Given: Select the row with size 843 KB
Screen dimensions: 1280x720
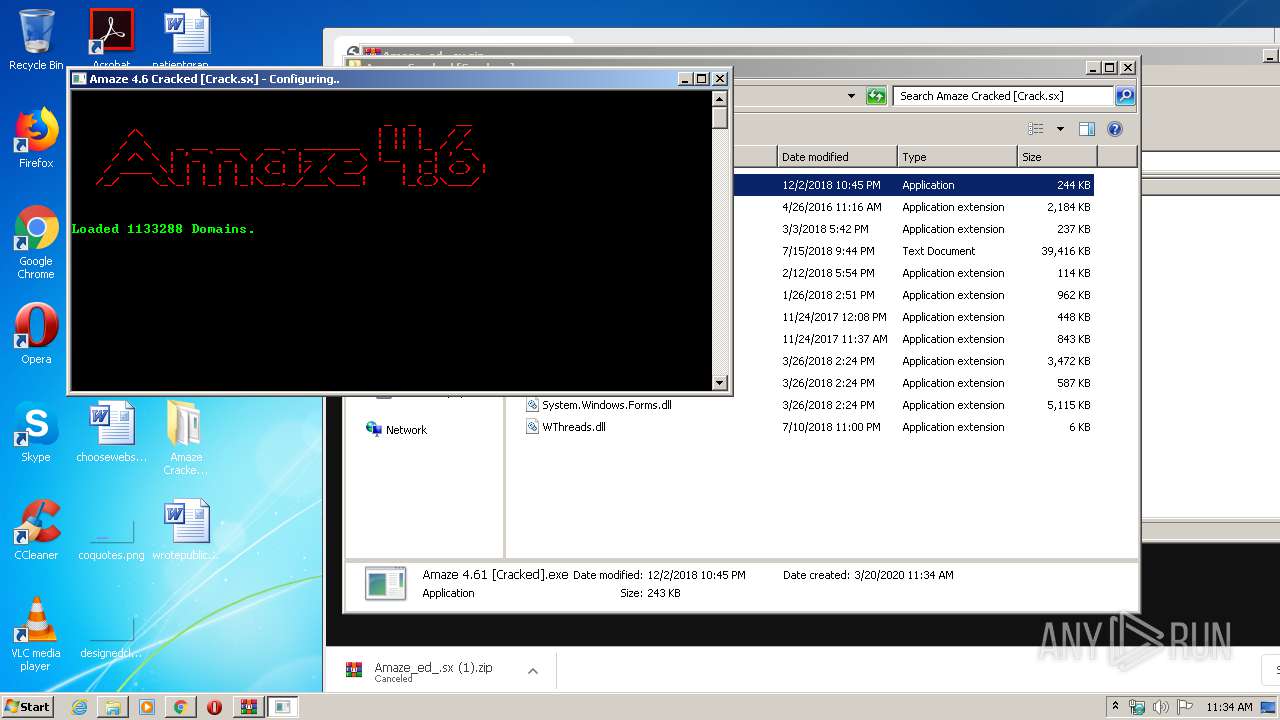Looking at the screenshot, I should point(912,339).
